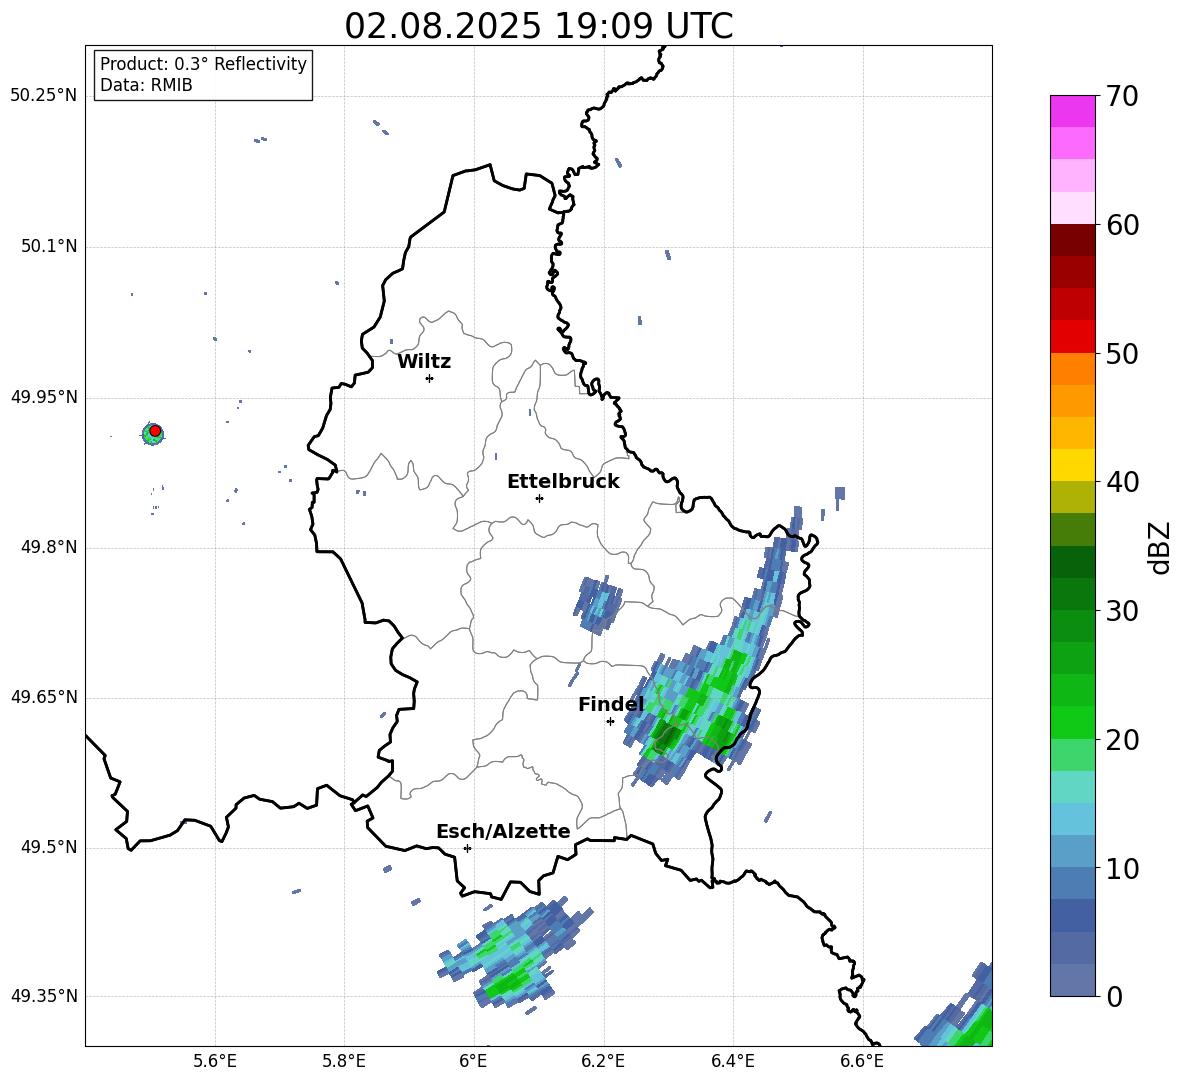
Task: Click the Esch/Alzette location cross marker
Action: click(x=467, y=848)
